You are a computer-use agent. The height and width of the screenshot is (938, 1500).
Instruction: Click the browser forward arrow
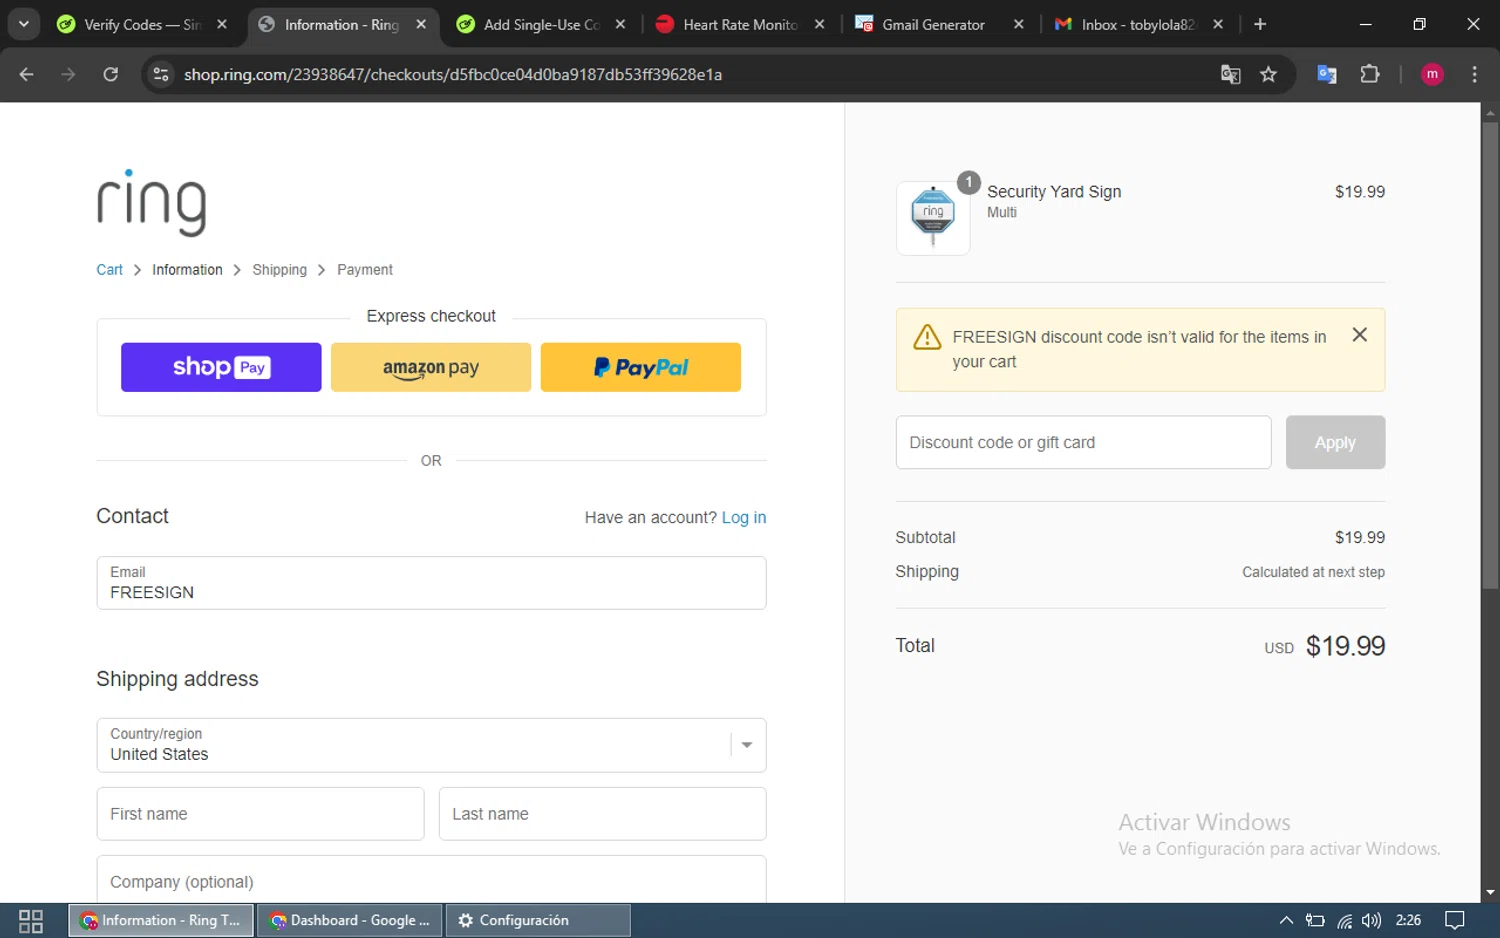[x=68, y=74]
